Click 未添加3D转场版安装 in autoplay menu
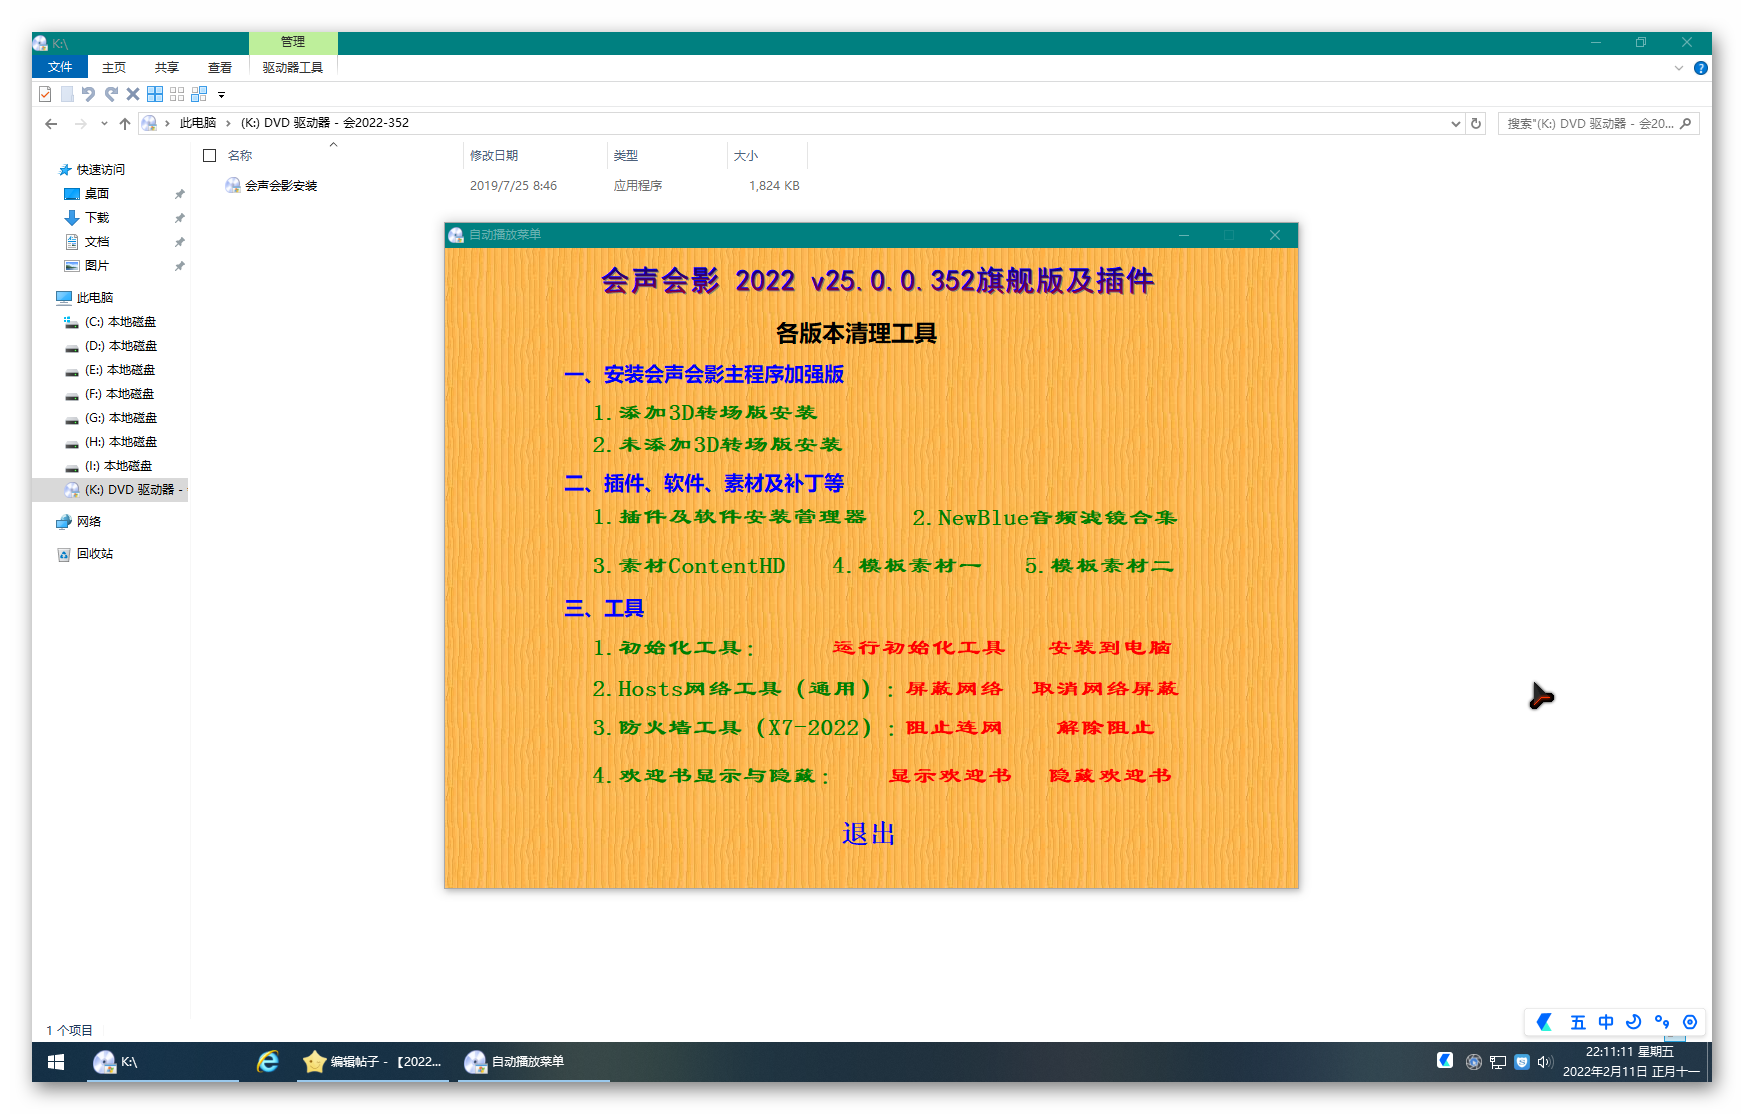The width and height of the screenshot is (1744, 1114). click(717, 444)
